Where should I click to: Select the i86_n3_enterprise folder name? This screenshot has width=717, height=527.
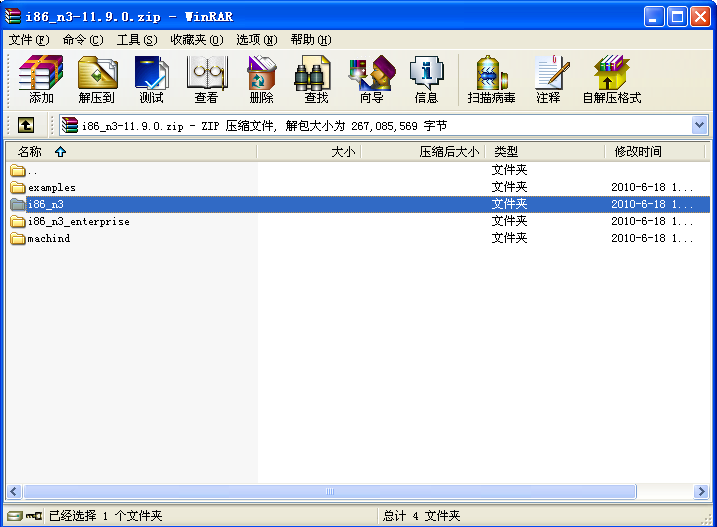point(79,221)
